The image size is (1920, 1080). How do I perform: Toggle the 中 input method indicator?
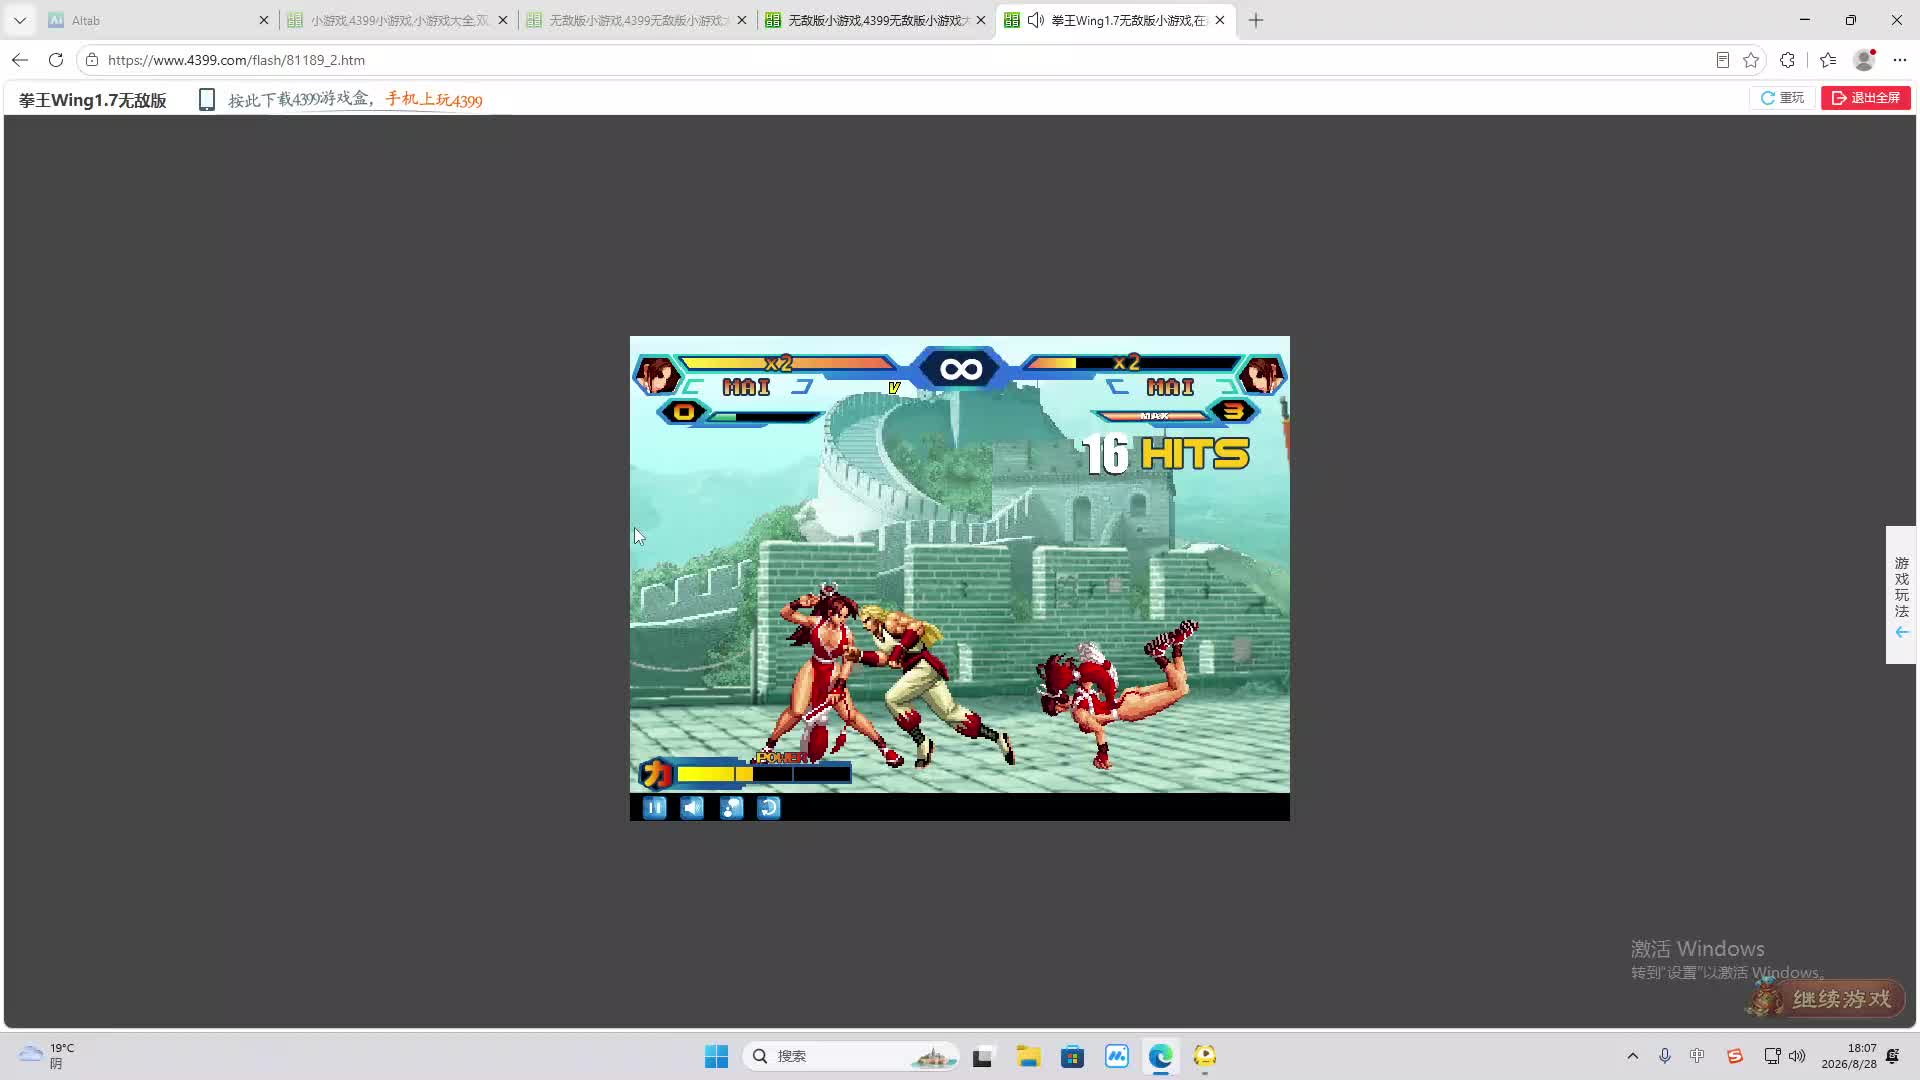coord(1697,1056)
